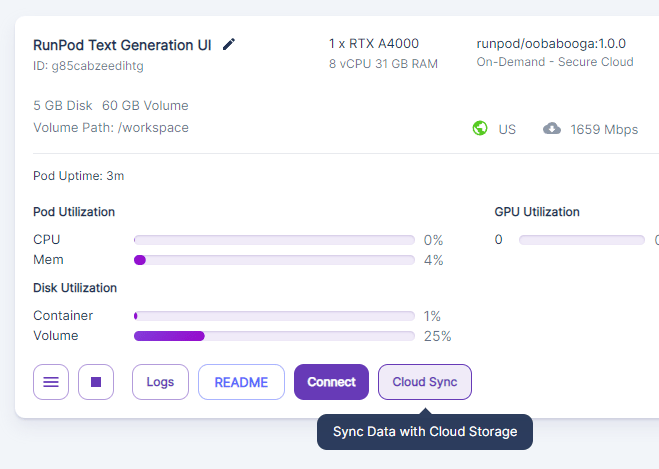This screenshot has width=659, height=469.
Task: Click the pencil edit icon beside pod name
Action: (x=229, y=44)
